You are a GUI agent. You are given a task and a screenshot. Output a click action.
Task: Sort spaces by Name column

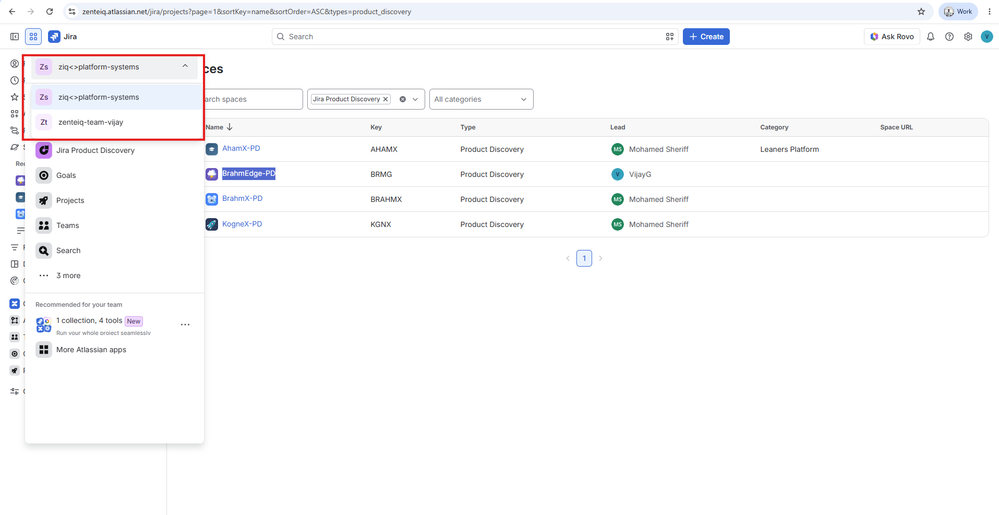219,127
